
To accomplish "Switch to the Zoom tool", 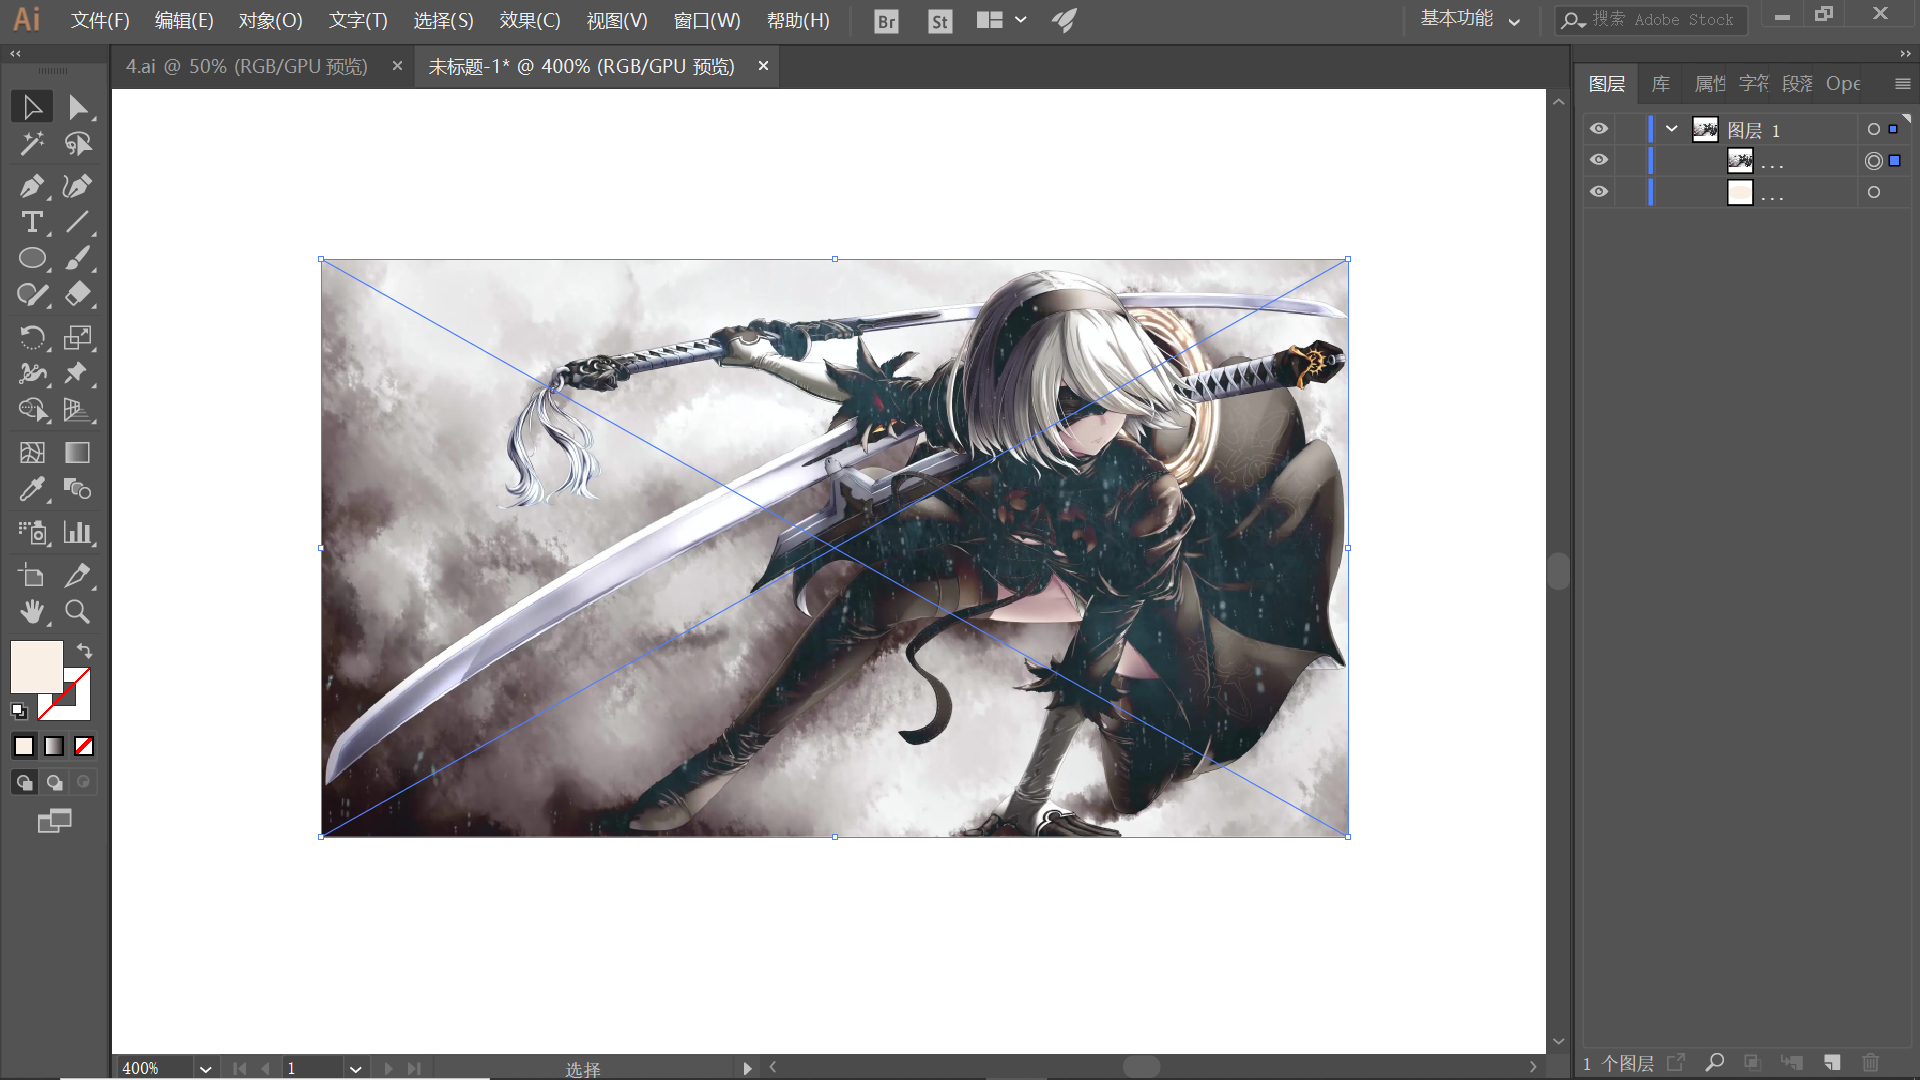I will (x=78, y=611).
